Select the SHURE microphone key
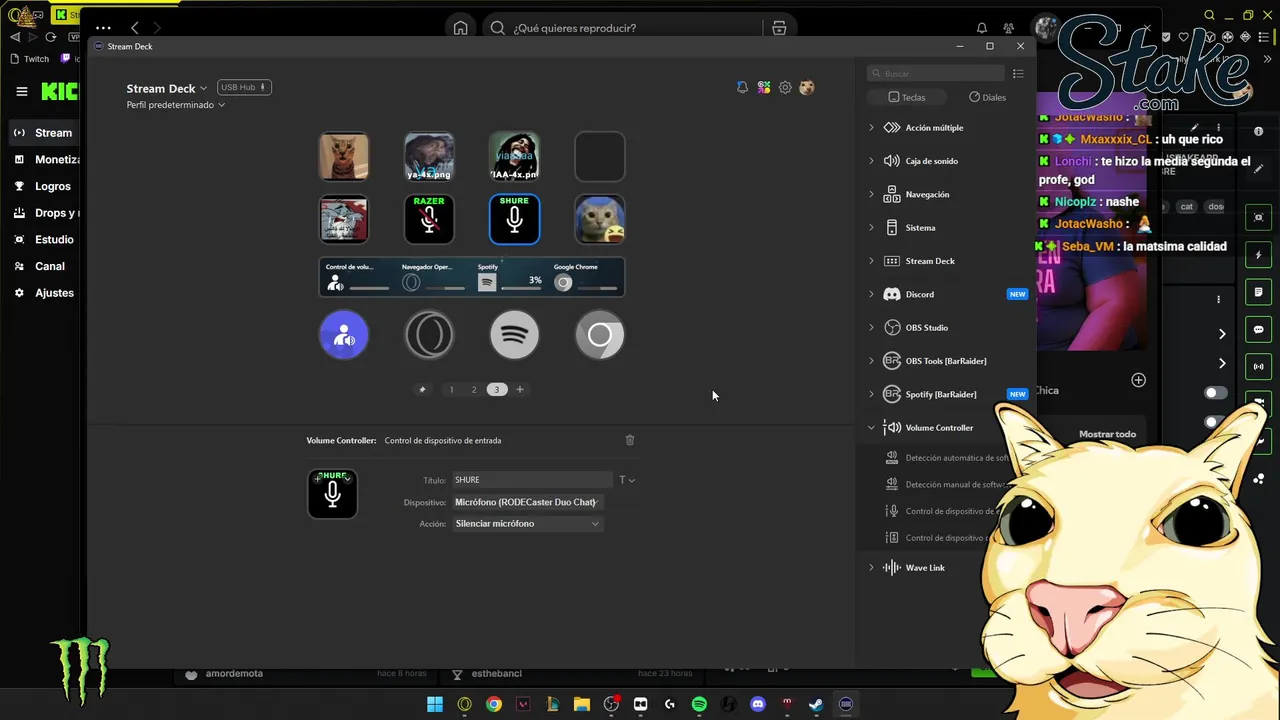This screenshot has height=720, width=1280. [x=514, y=219]
